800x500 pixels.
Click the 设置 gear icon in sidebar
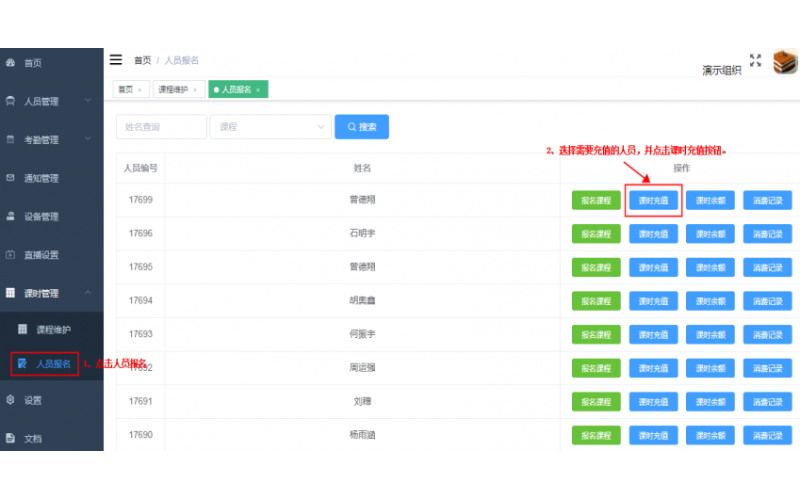pos(10,400)
